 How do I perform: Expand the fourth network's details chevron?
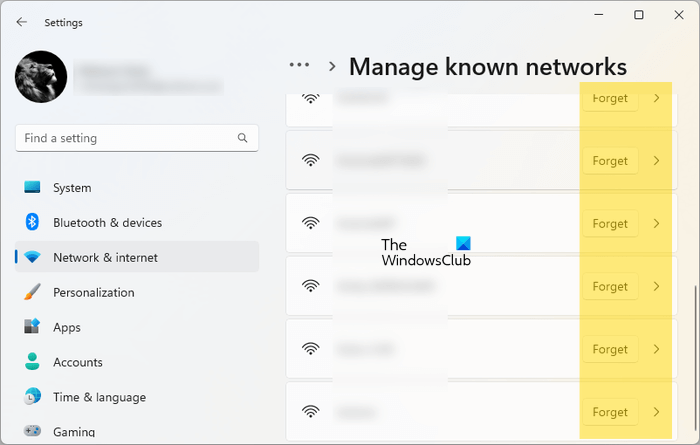(656, 287)
